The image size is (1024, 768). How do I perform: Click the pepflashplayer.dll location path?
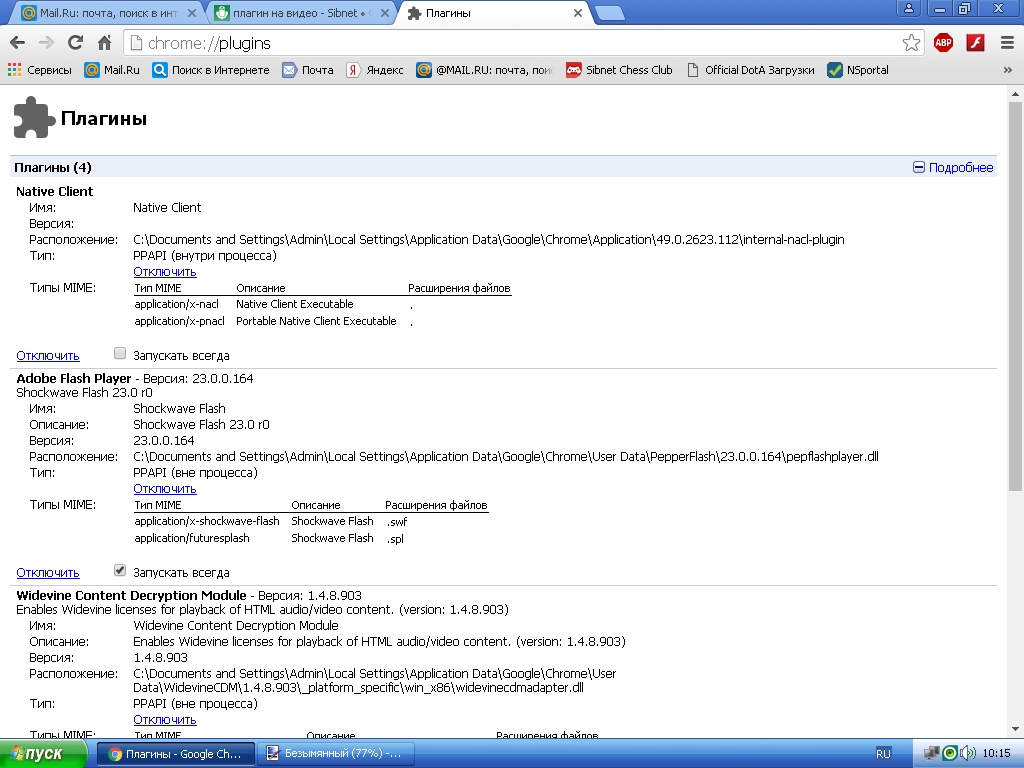click(505, 456)
